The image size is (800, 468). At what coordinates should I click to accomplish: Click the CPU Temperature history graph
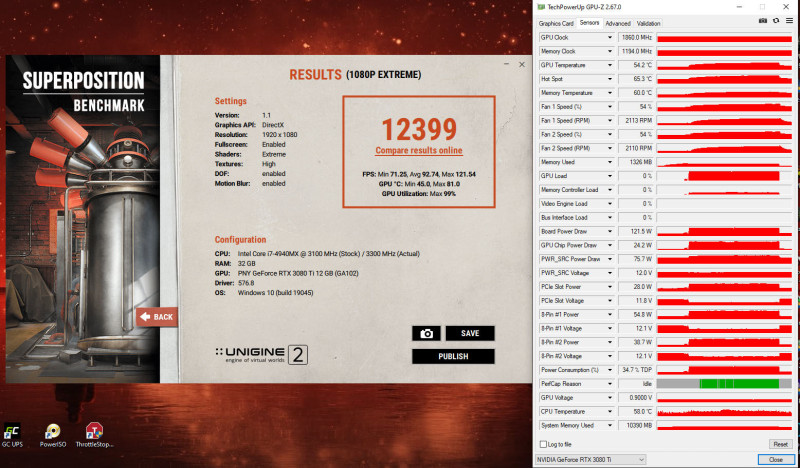tap(724, 411)
